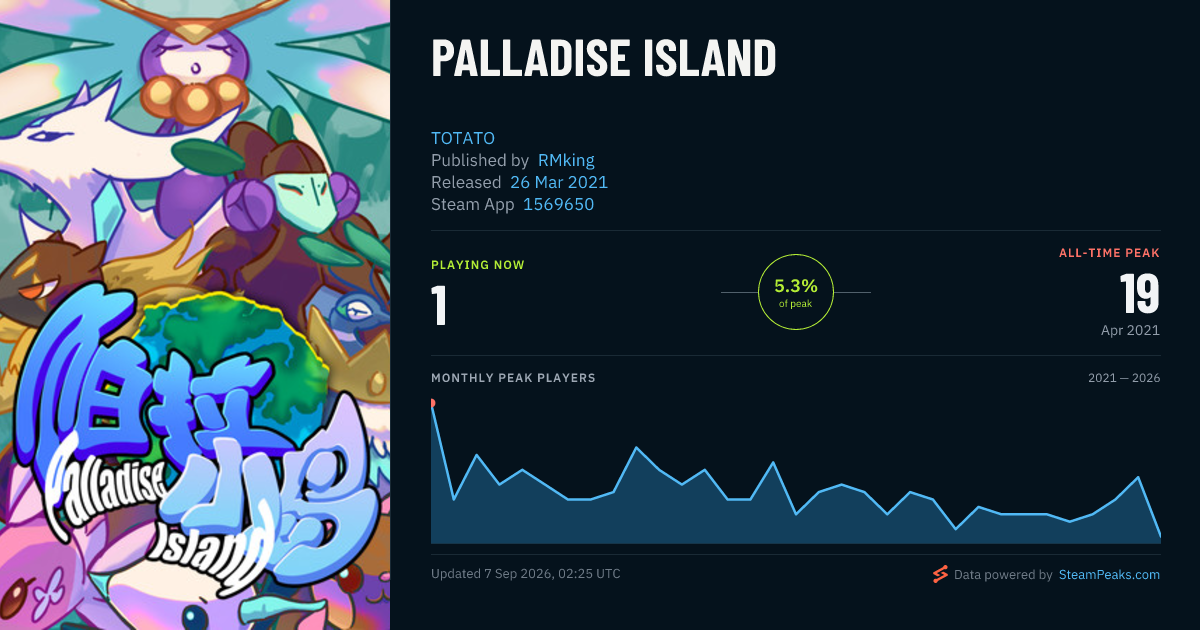Click the red peak marker on chart
Screen dimensions: 1200x630
coord(432,403)
